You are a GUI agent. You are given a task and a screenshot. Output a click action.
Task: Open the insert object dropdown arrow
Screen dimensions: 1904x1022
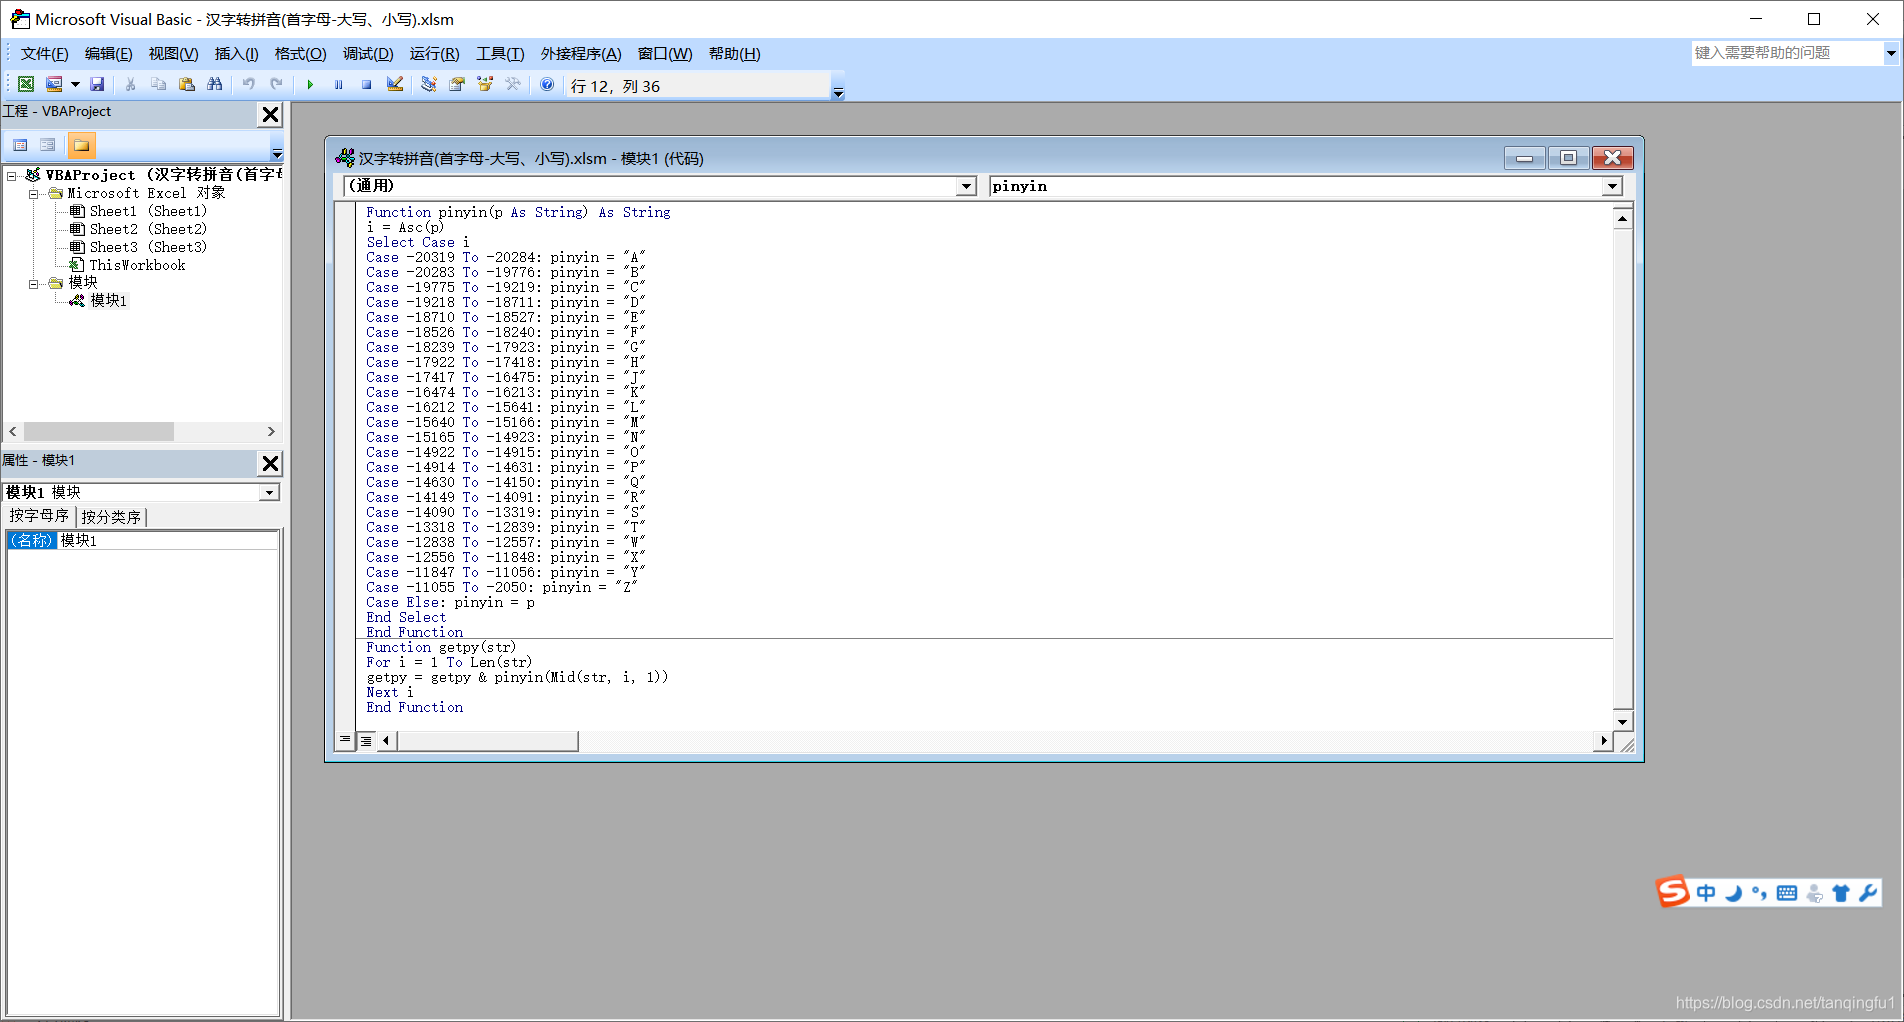75,85
